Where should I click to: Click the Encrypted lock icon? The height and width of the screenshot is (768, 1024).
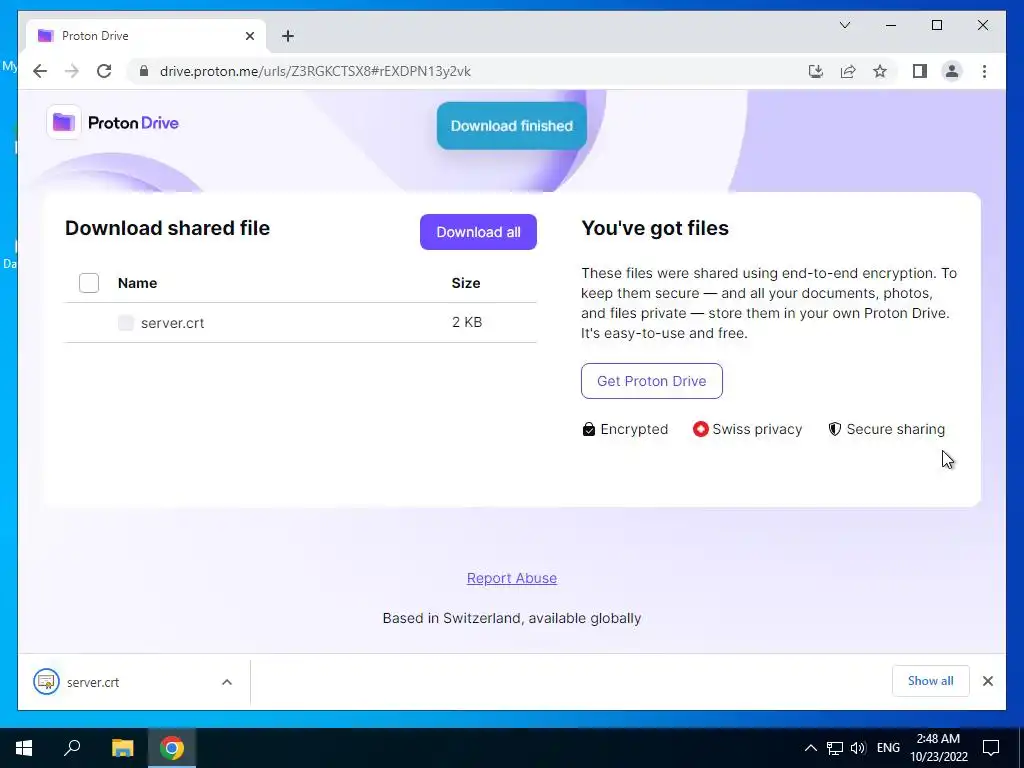coord(588,429)
